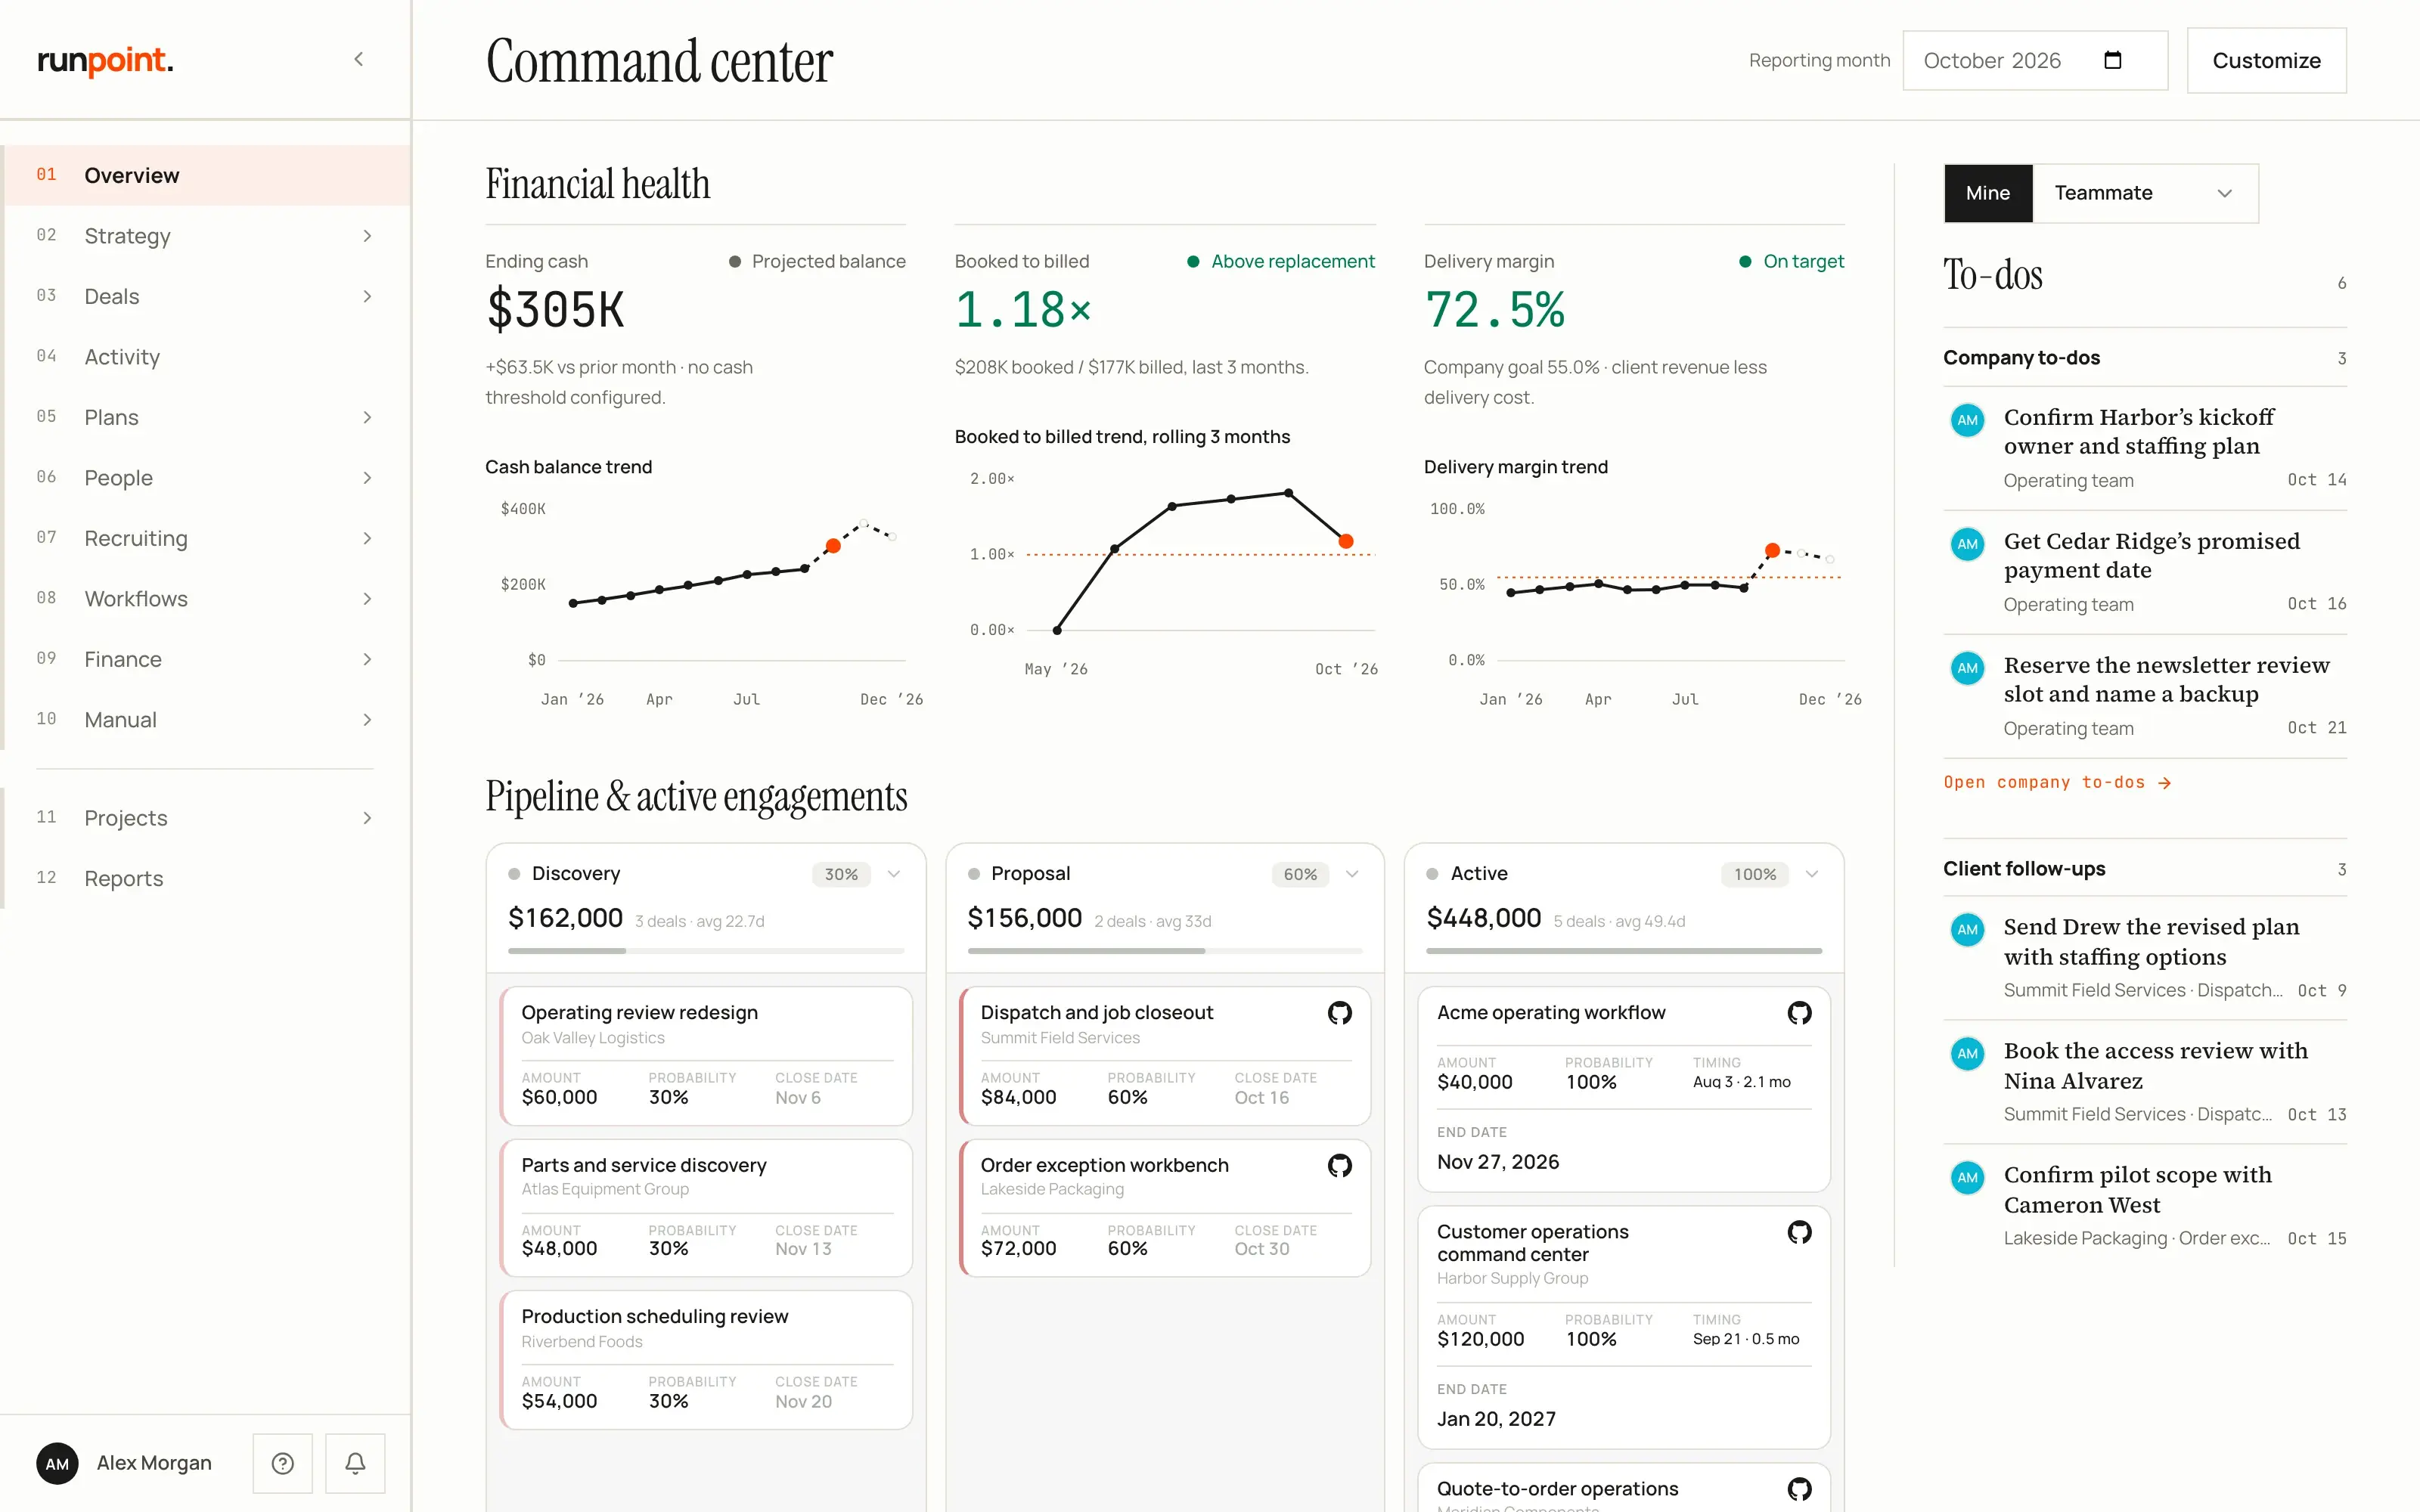Click AM avatar beside Confirm pilot scope
2420x1512 pixels.
1967,1178
